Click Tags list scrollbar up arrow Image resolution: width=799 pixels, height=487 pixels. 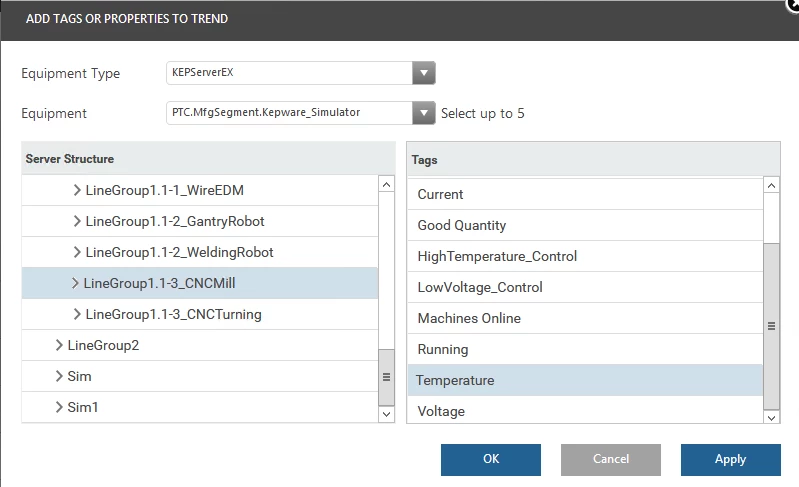(x=771, y=185)
